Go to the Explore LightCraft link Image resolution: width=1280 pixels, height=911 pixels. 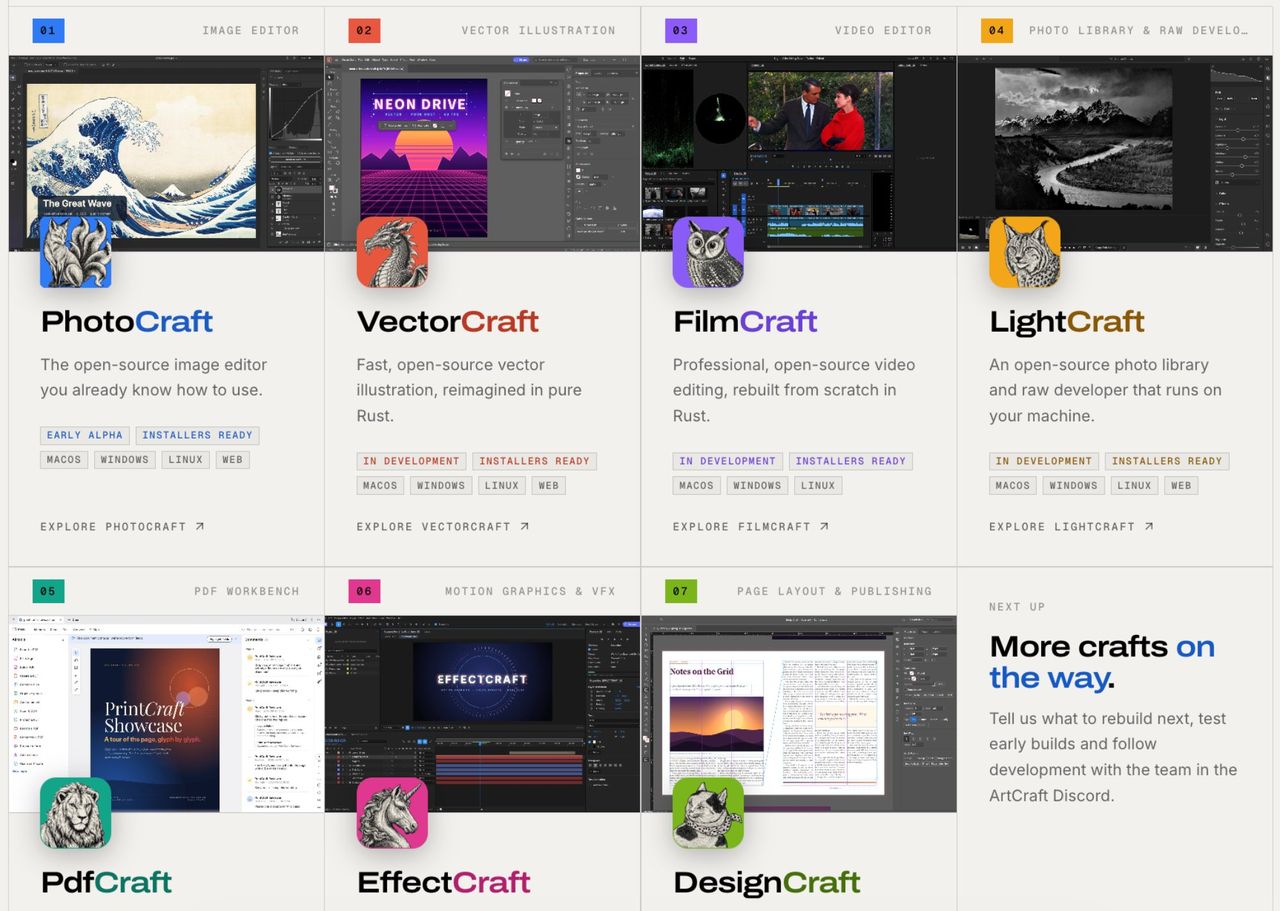(x=1071, y=526)
